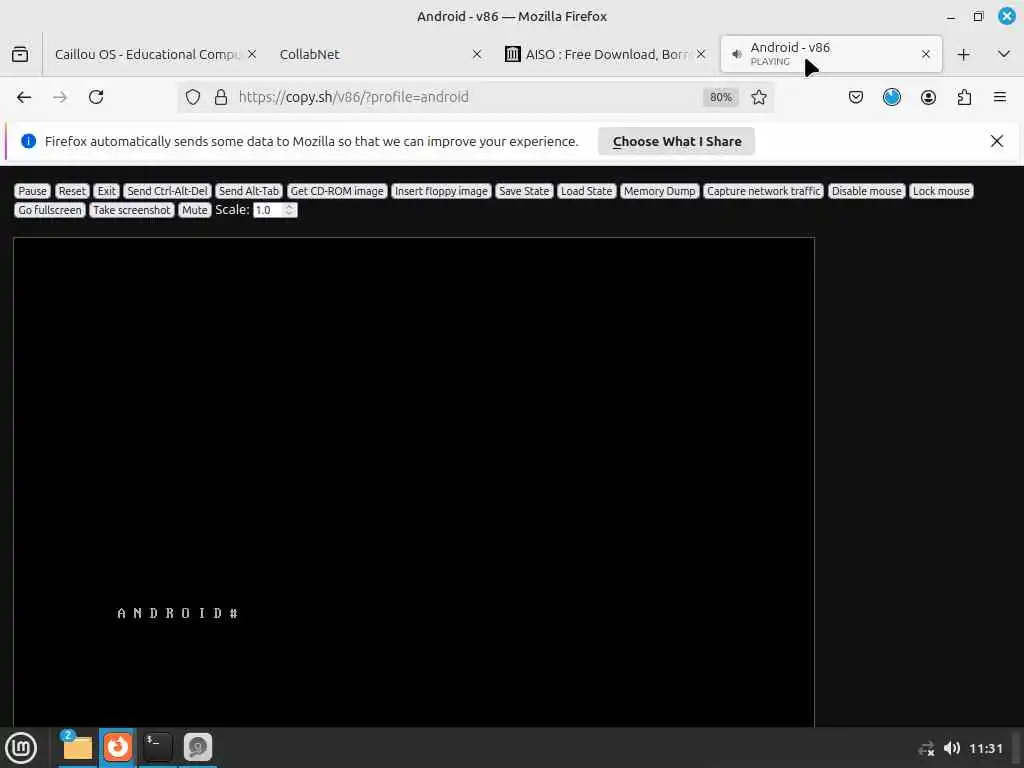Click the 11:31 clock in taskbar
The width and height of the screenshot is (1024, 768).
click(x=985, y=748)
